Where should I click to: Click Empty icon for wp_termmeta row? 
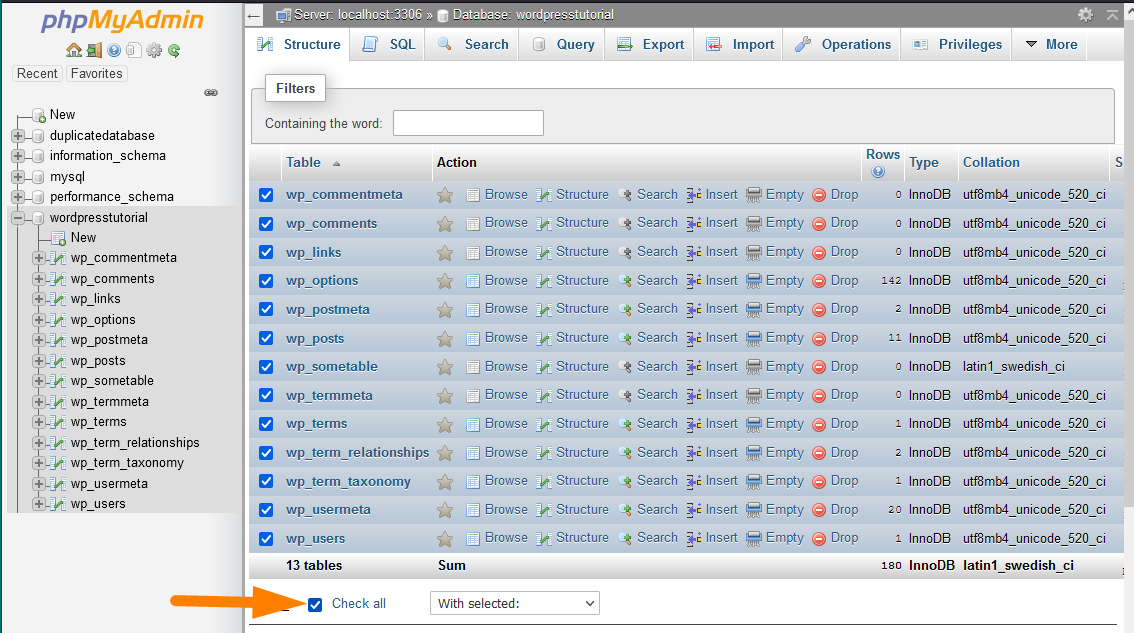tap(754, 396)
